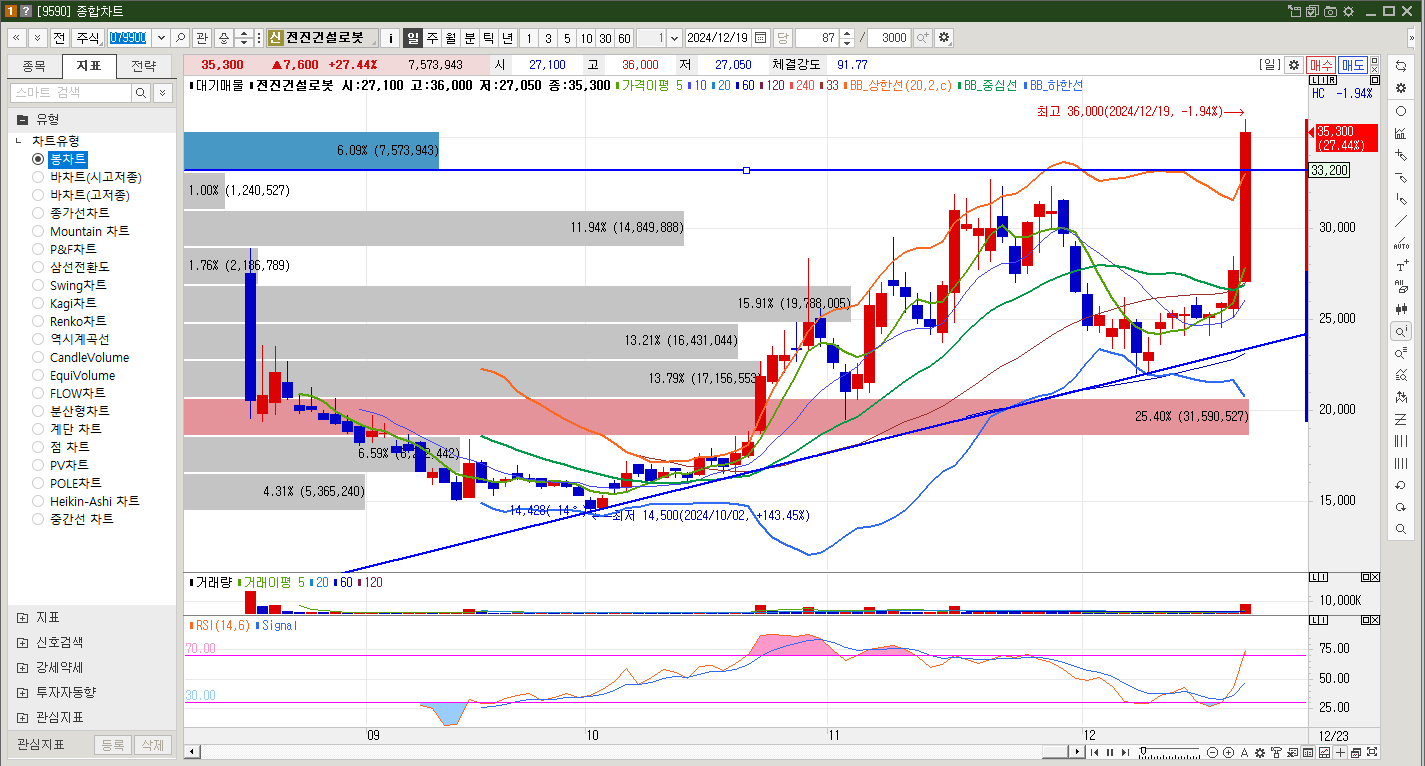Viewport: 1425px width, 766px height.
Task: Switch to weekly (주) period
Action: pyautogui.click(x=432, y=38)
